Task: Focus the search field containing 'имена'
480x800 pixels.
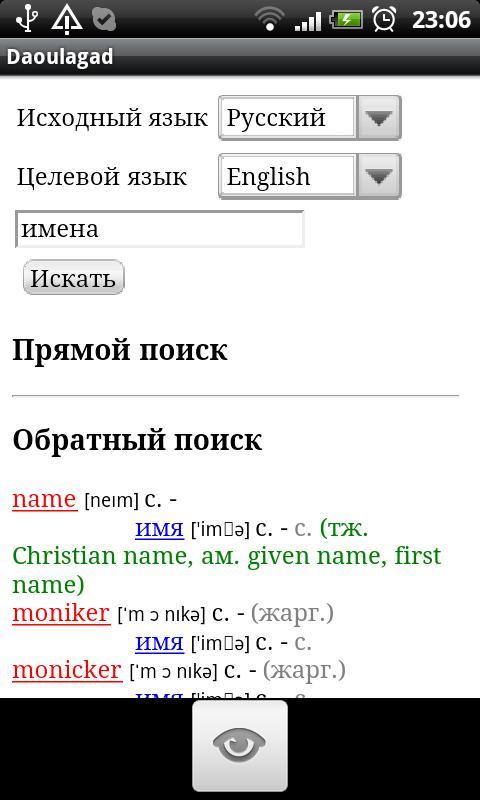Action: tap(160, 230)
